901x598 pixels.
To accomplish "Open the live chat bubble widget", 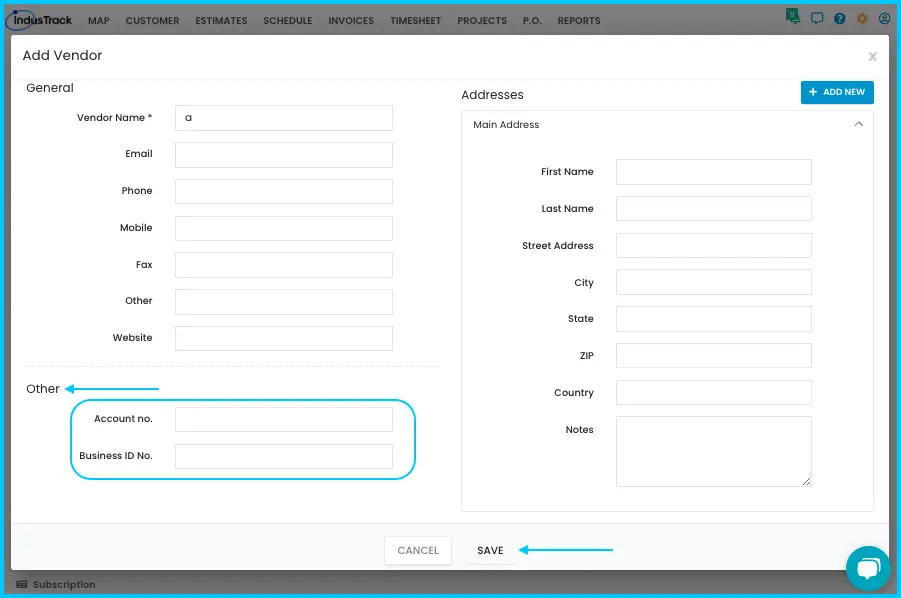I will [x=868, y=568].
